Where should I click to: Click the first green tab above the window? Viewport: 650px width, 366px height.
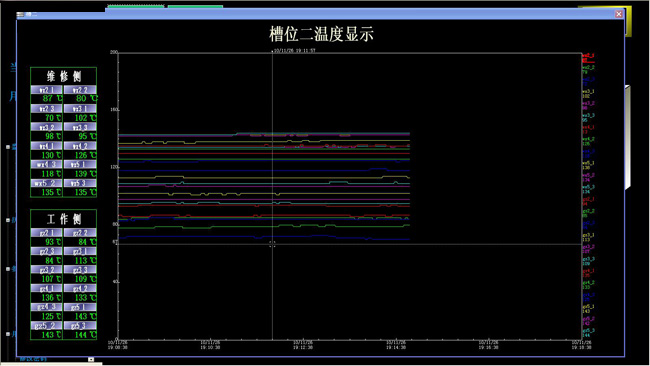[x=136, y=6]
